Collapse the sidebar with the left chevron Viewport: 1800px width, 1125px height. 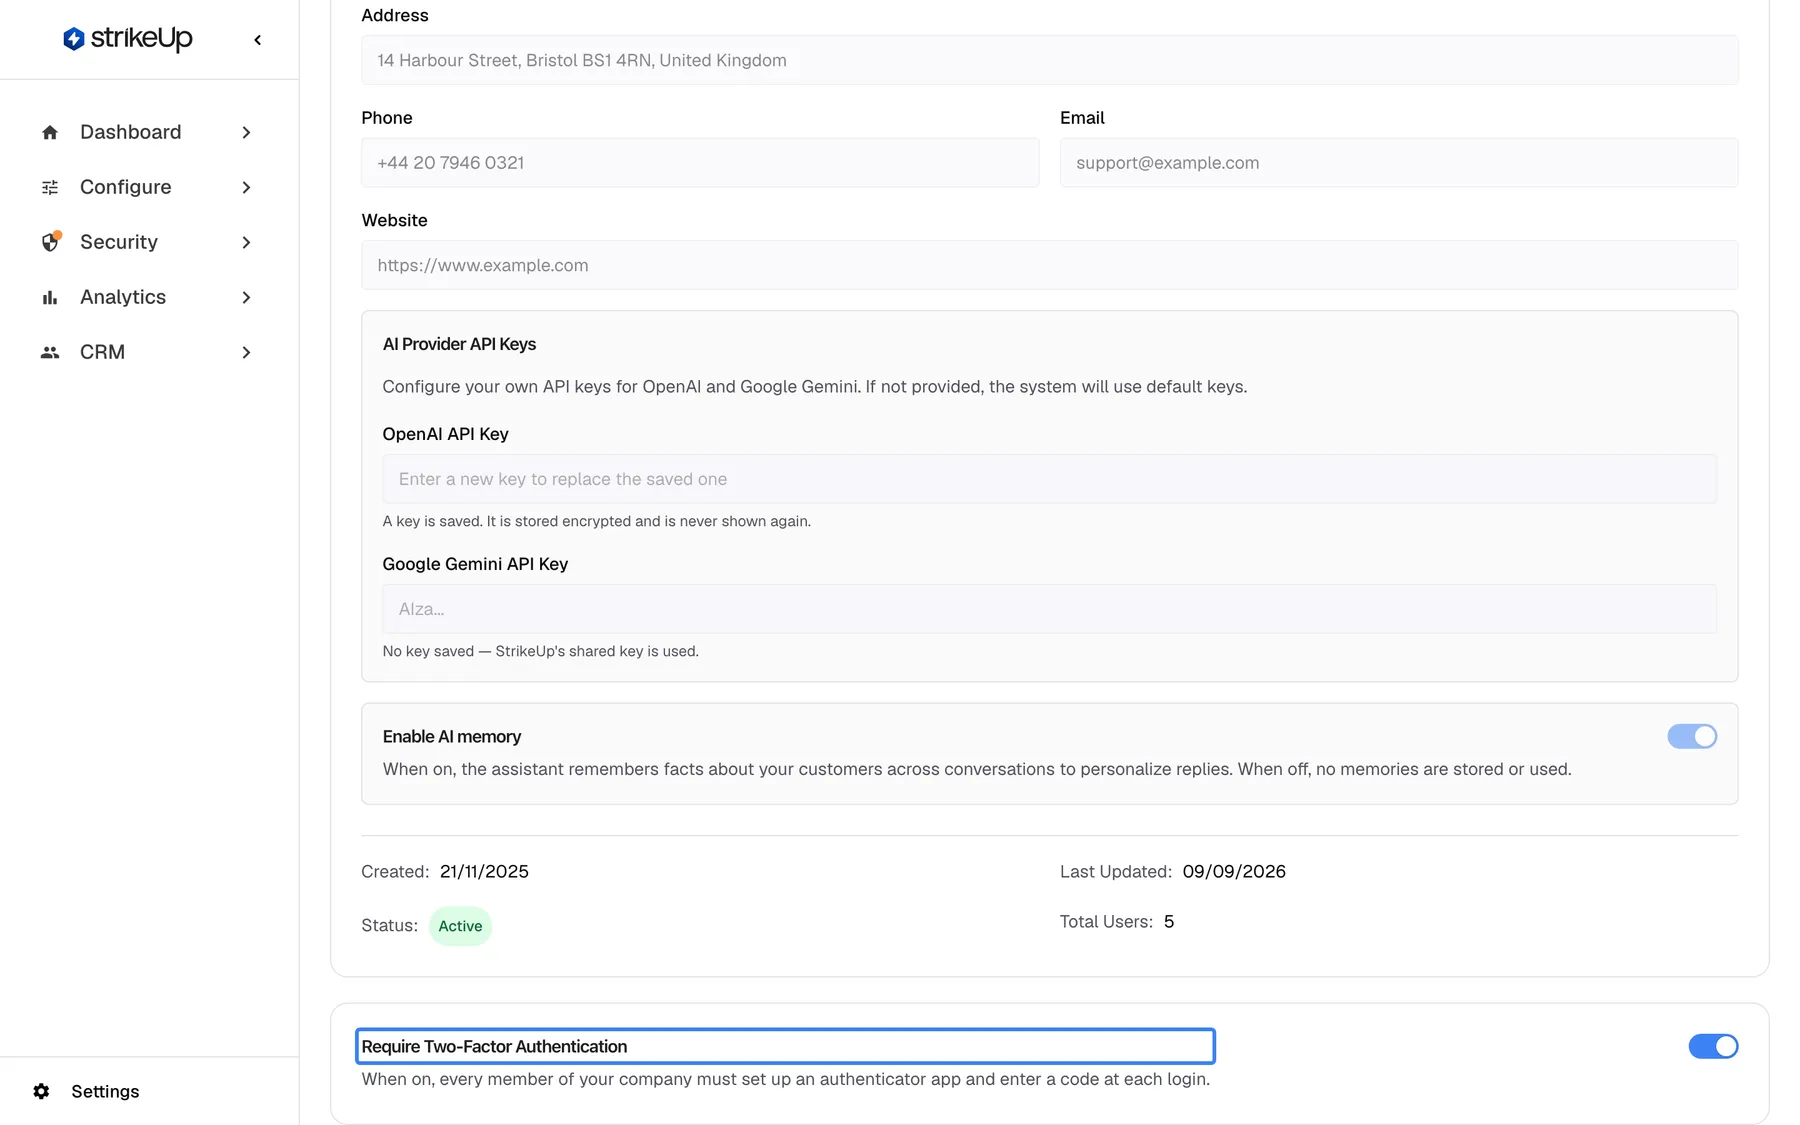click(258, 40)
